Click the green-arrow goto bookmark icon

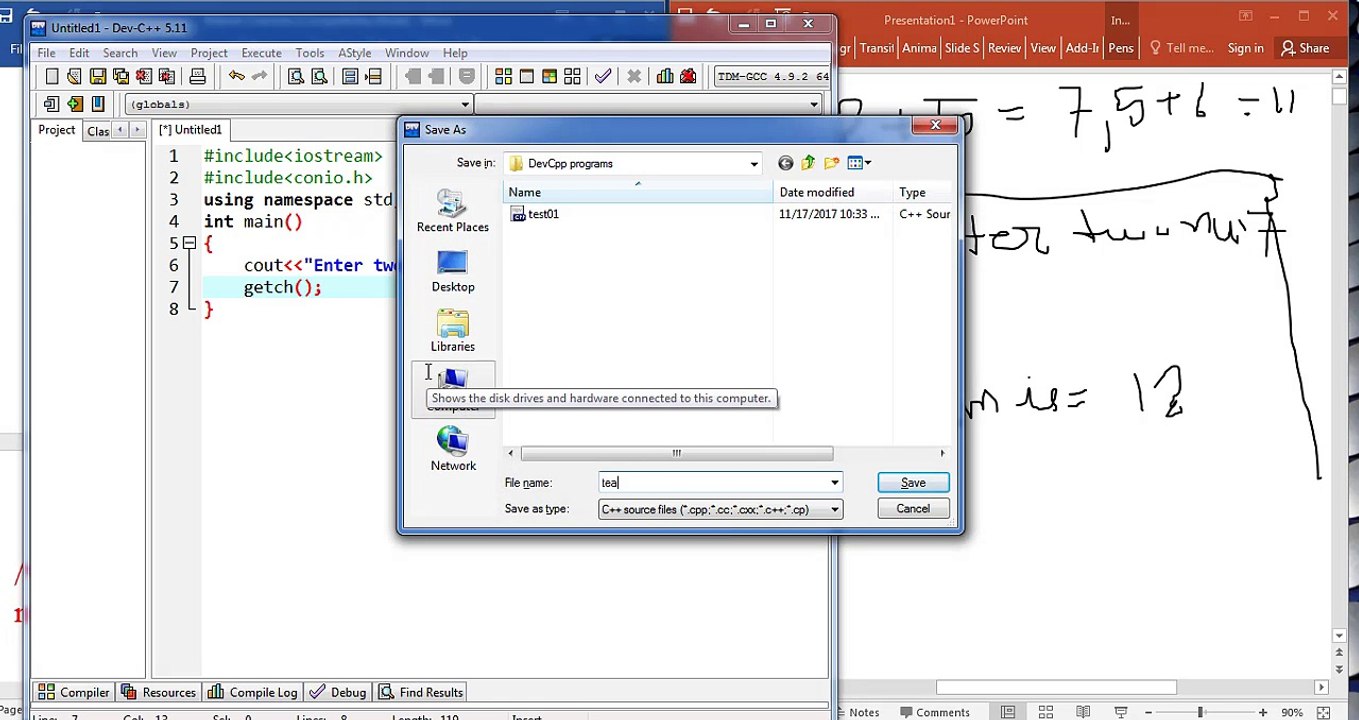click(x=75, y=104)
